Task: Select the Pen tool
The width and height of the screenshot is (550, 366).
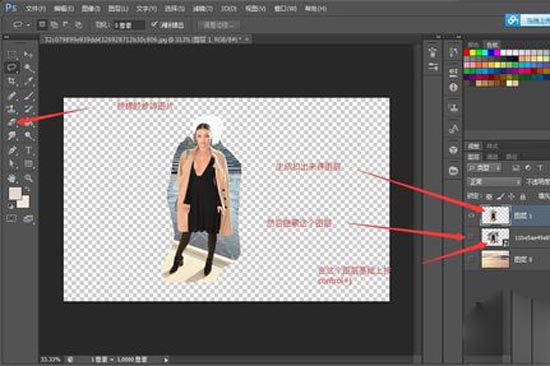Action: [12, 150]
